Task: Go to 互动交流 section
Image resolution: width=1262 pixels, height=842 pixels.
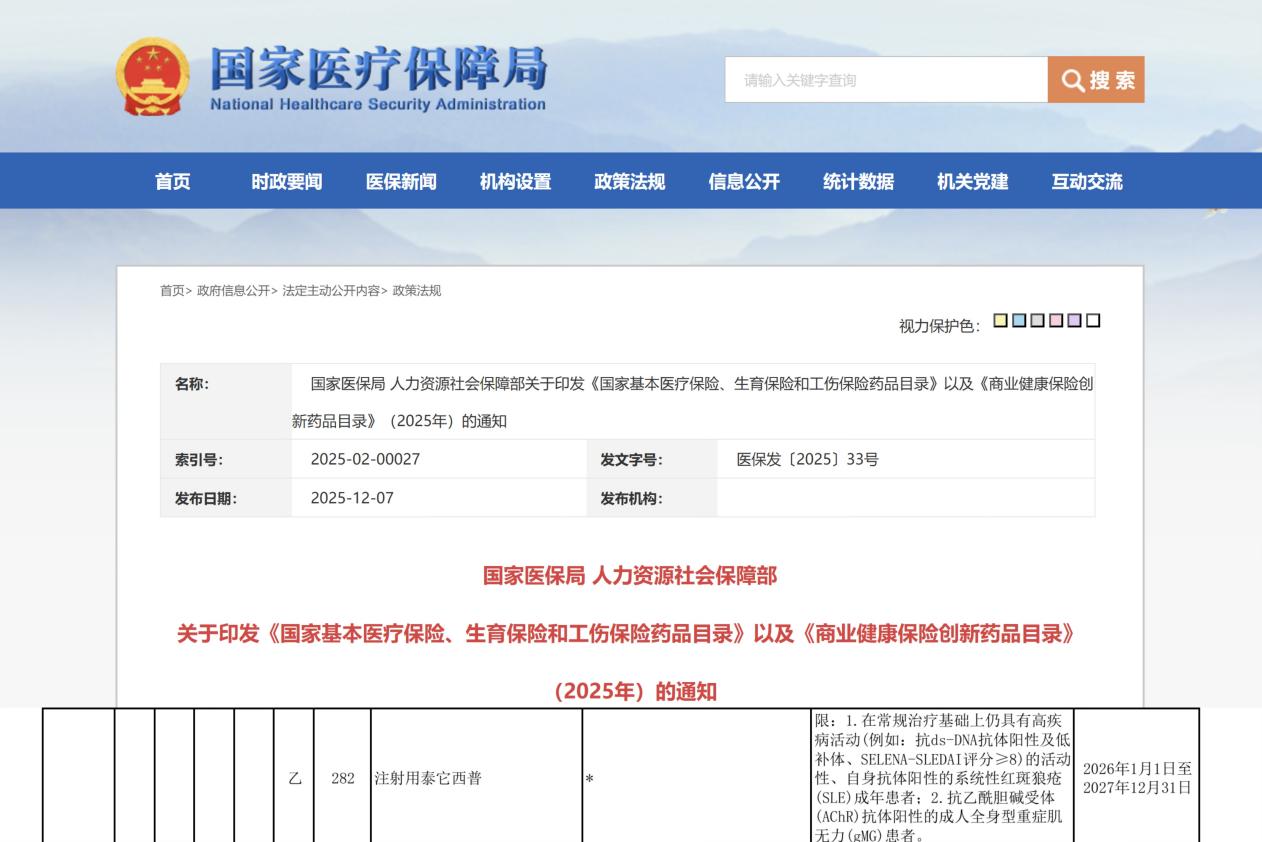Action: click(x=1086, y=182)
